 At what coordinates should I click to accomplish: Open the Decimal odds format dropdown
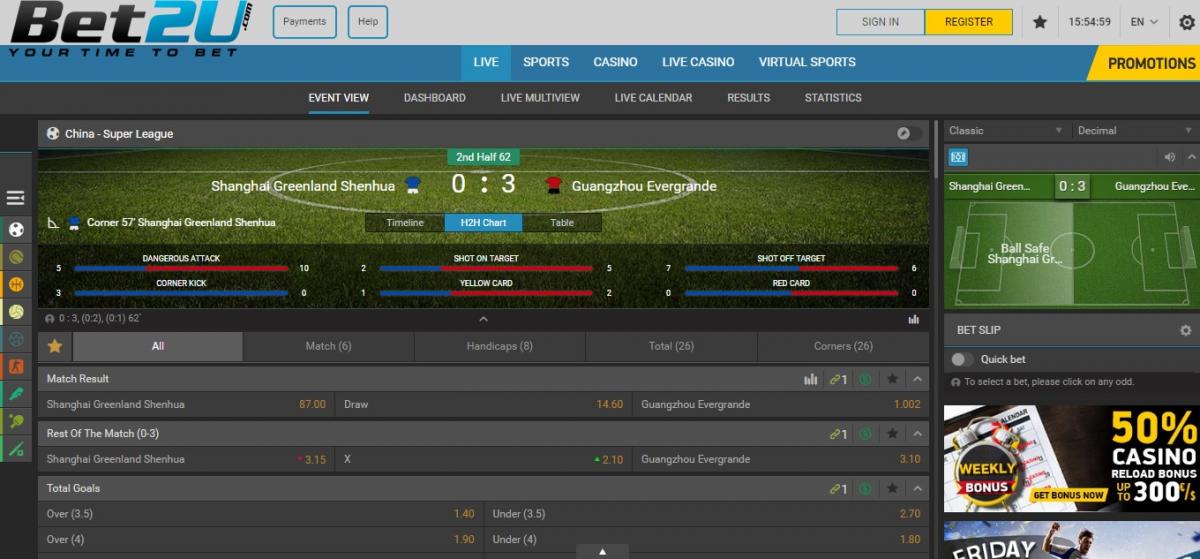(x=1134, y=130)
